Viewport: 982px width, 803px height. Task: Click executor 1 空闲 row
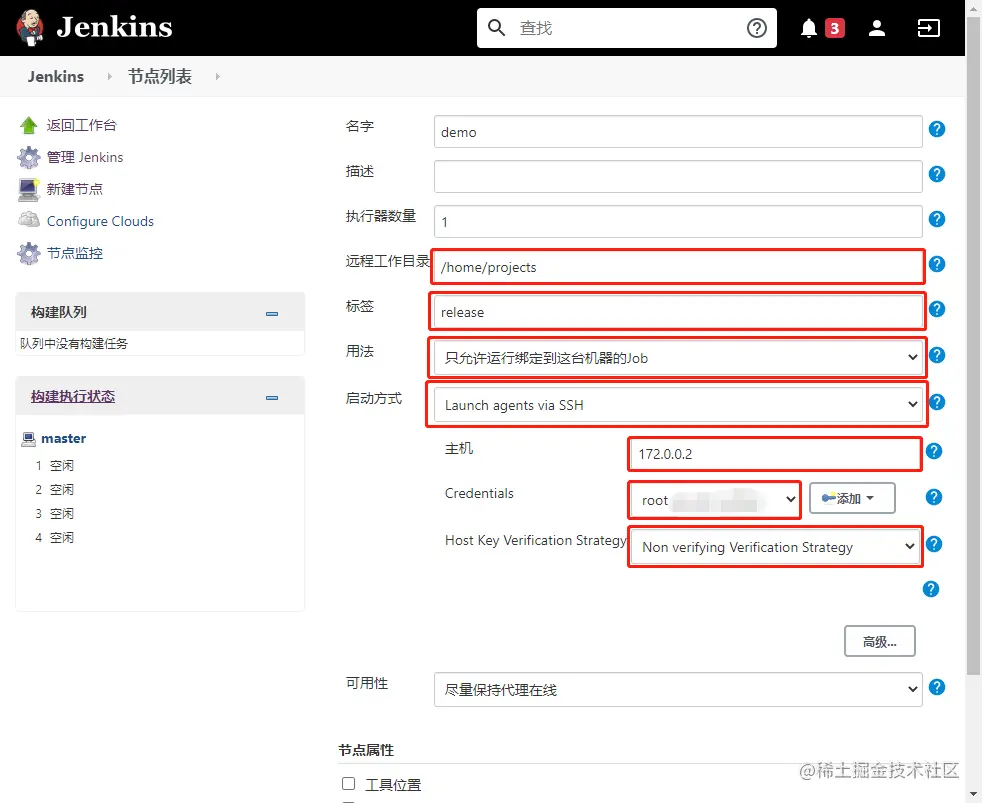(54, 465)
